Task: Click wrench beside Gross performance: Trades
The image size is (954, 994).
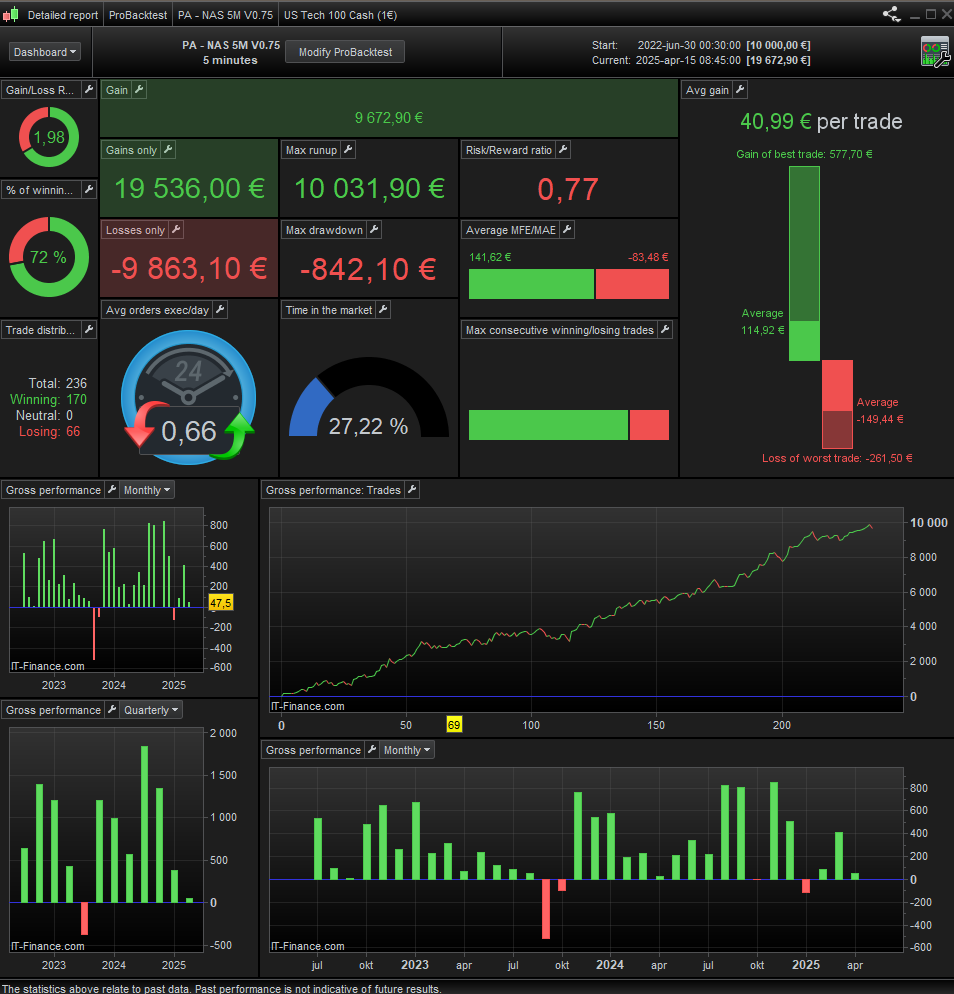Action: 412,489
